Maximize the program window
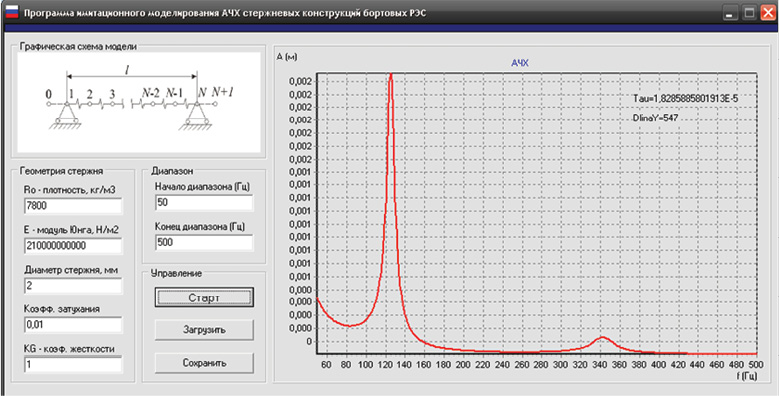This screenshot has width=779, height=396. (x=748, y=13)
